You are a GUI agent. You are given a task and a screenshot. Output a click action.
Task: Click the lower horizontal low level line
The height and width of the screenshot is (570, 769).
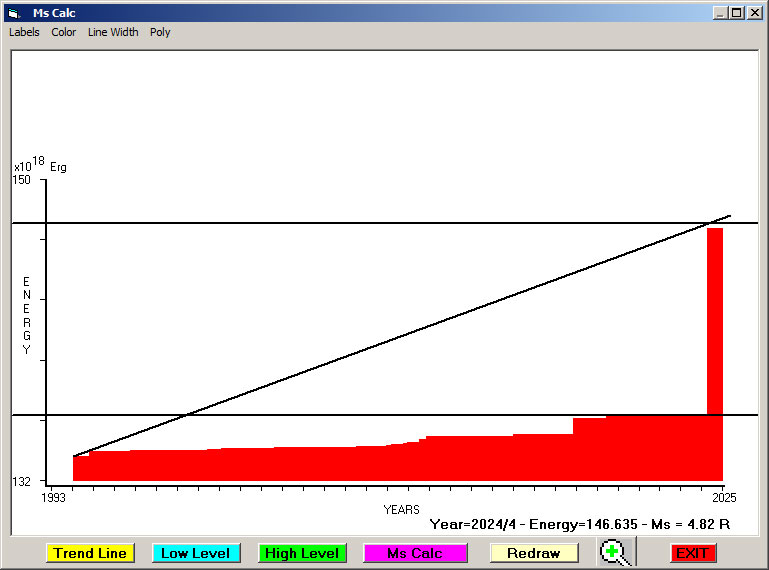[x=300, y=414]
